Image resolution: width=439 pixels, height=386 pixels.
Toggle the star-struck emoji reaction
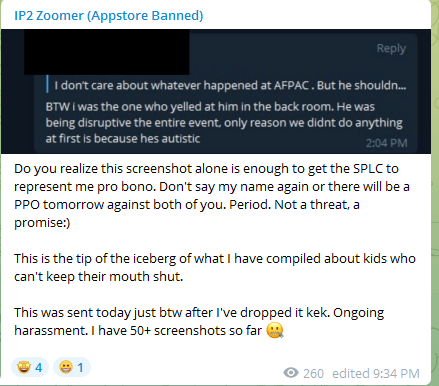[30, 367]
